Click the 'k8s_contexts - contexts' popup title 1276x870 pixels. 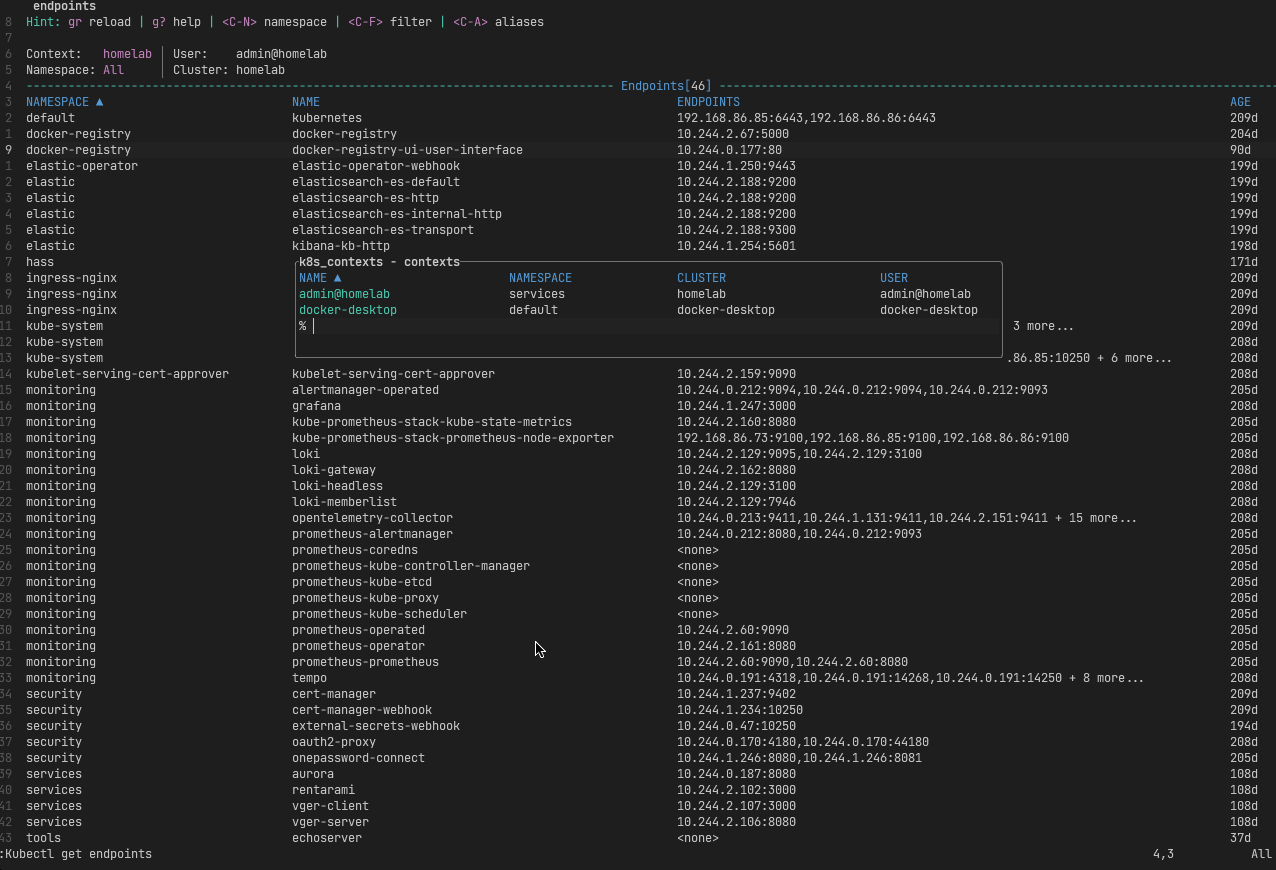click(379, 262)
